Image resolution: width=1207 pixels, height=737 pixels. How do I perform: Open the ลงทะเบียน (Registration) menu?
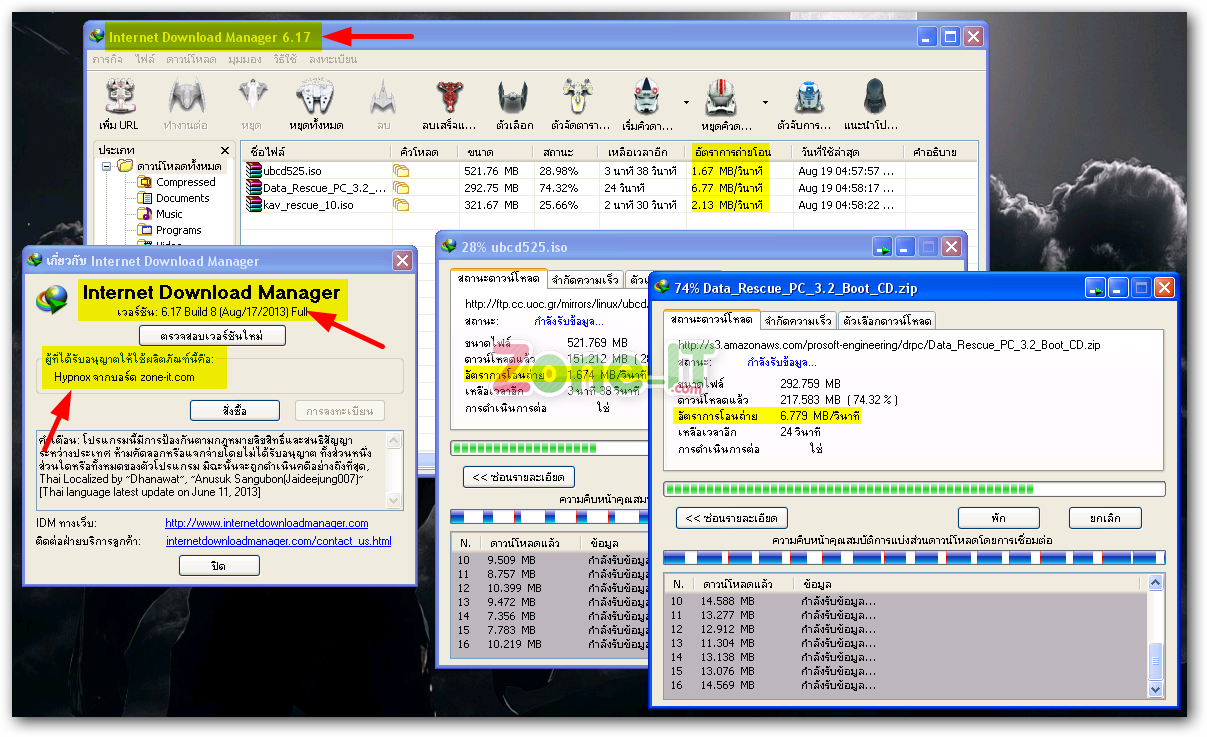[333, 60]
